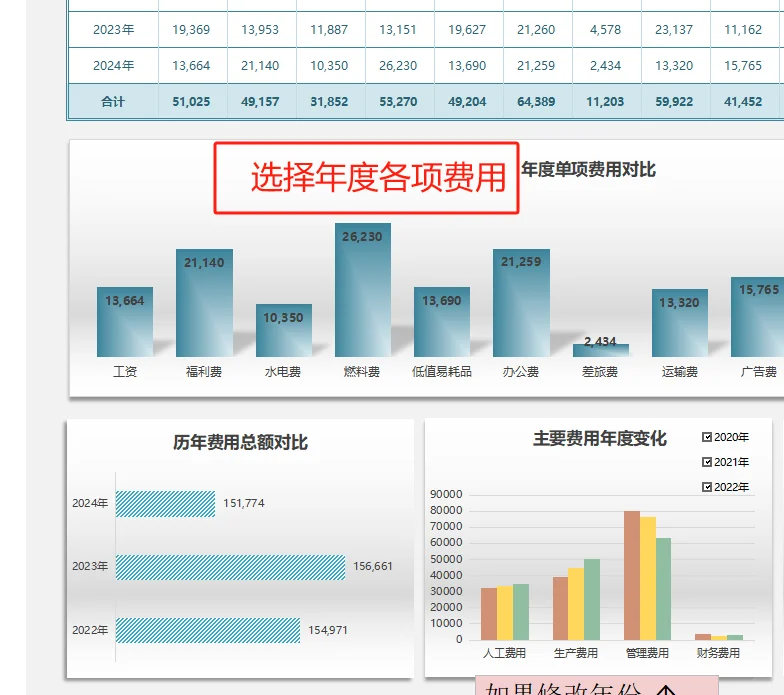Select the 低值易耗品 bar in the chart
Viewport: 784px width, 695px height.
click(442, 322)
